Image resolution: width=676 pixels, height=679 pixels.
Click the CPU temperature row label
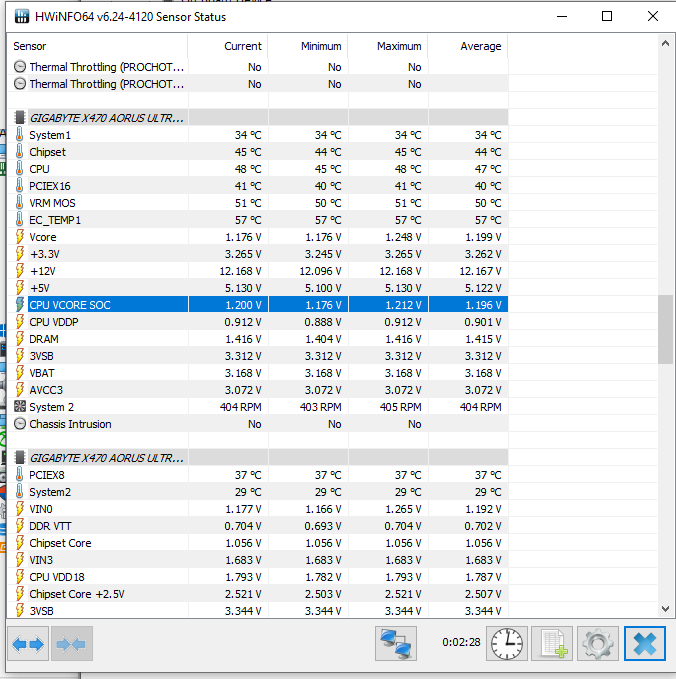point(39,169)
